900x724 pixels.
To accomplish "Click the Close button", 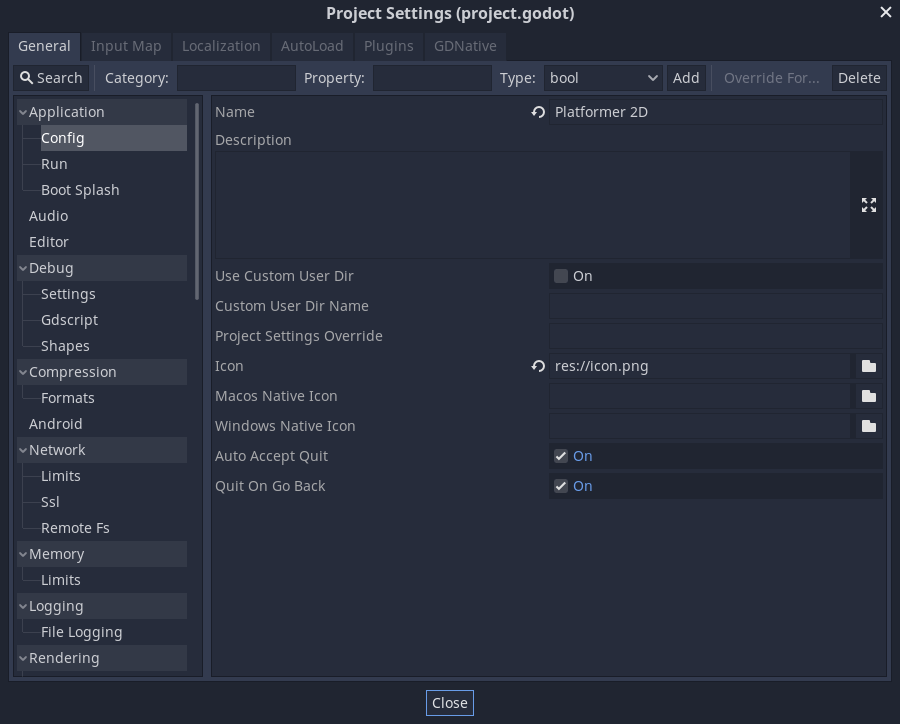I will point(449,703).
